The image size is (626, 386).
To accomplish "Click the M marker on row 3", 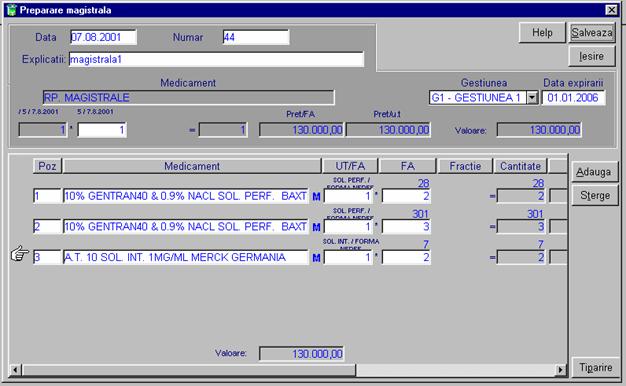I will [316, 258].
